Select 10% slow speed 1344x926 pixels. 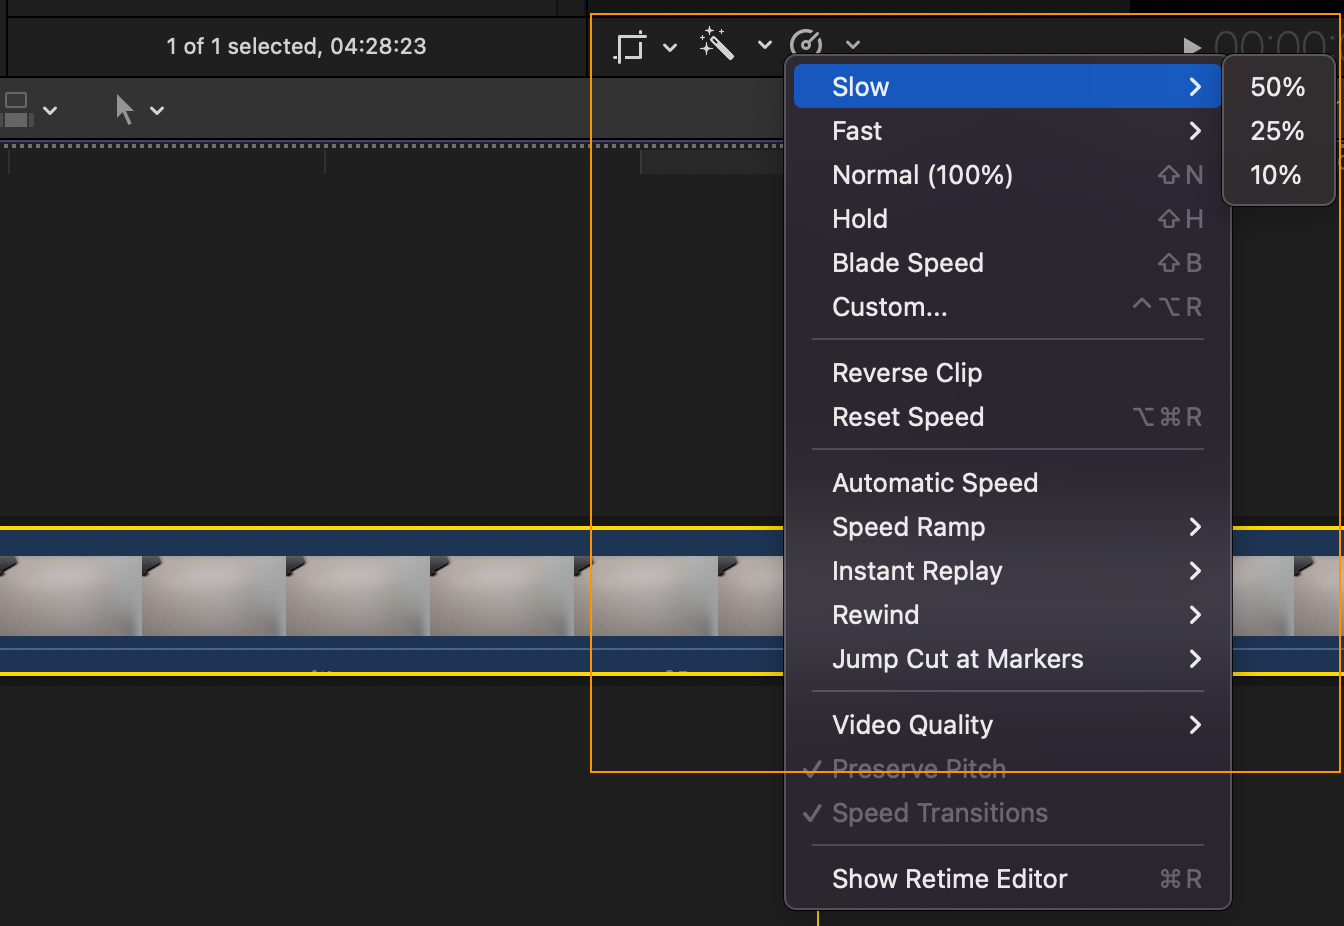(x=1278, y=175)
